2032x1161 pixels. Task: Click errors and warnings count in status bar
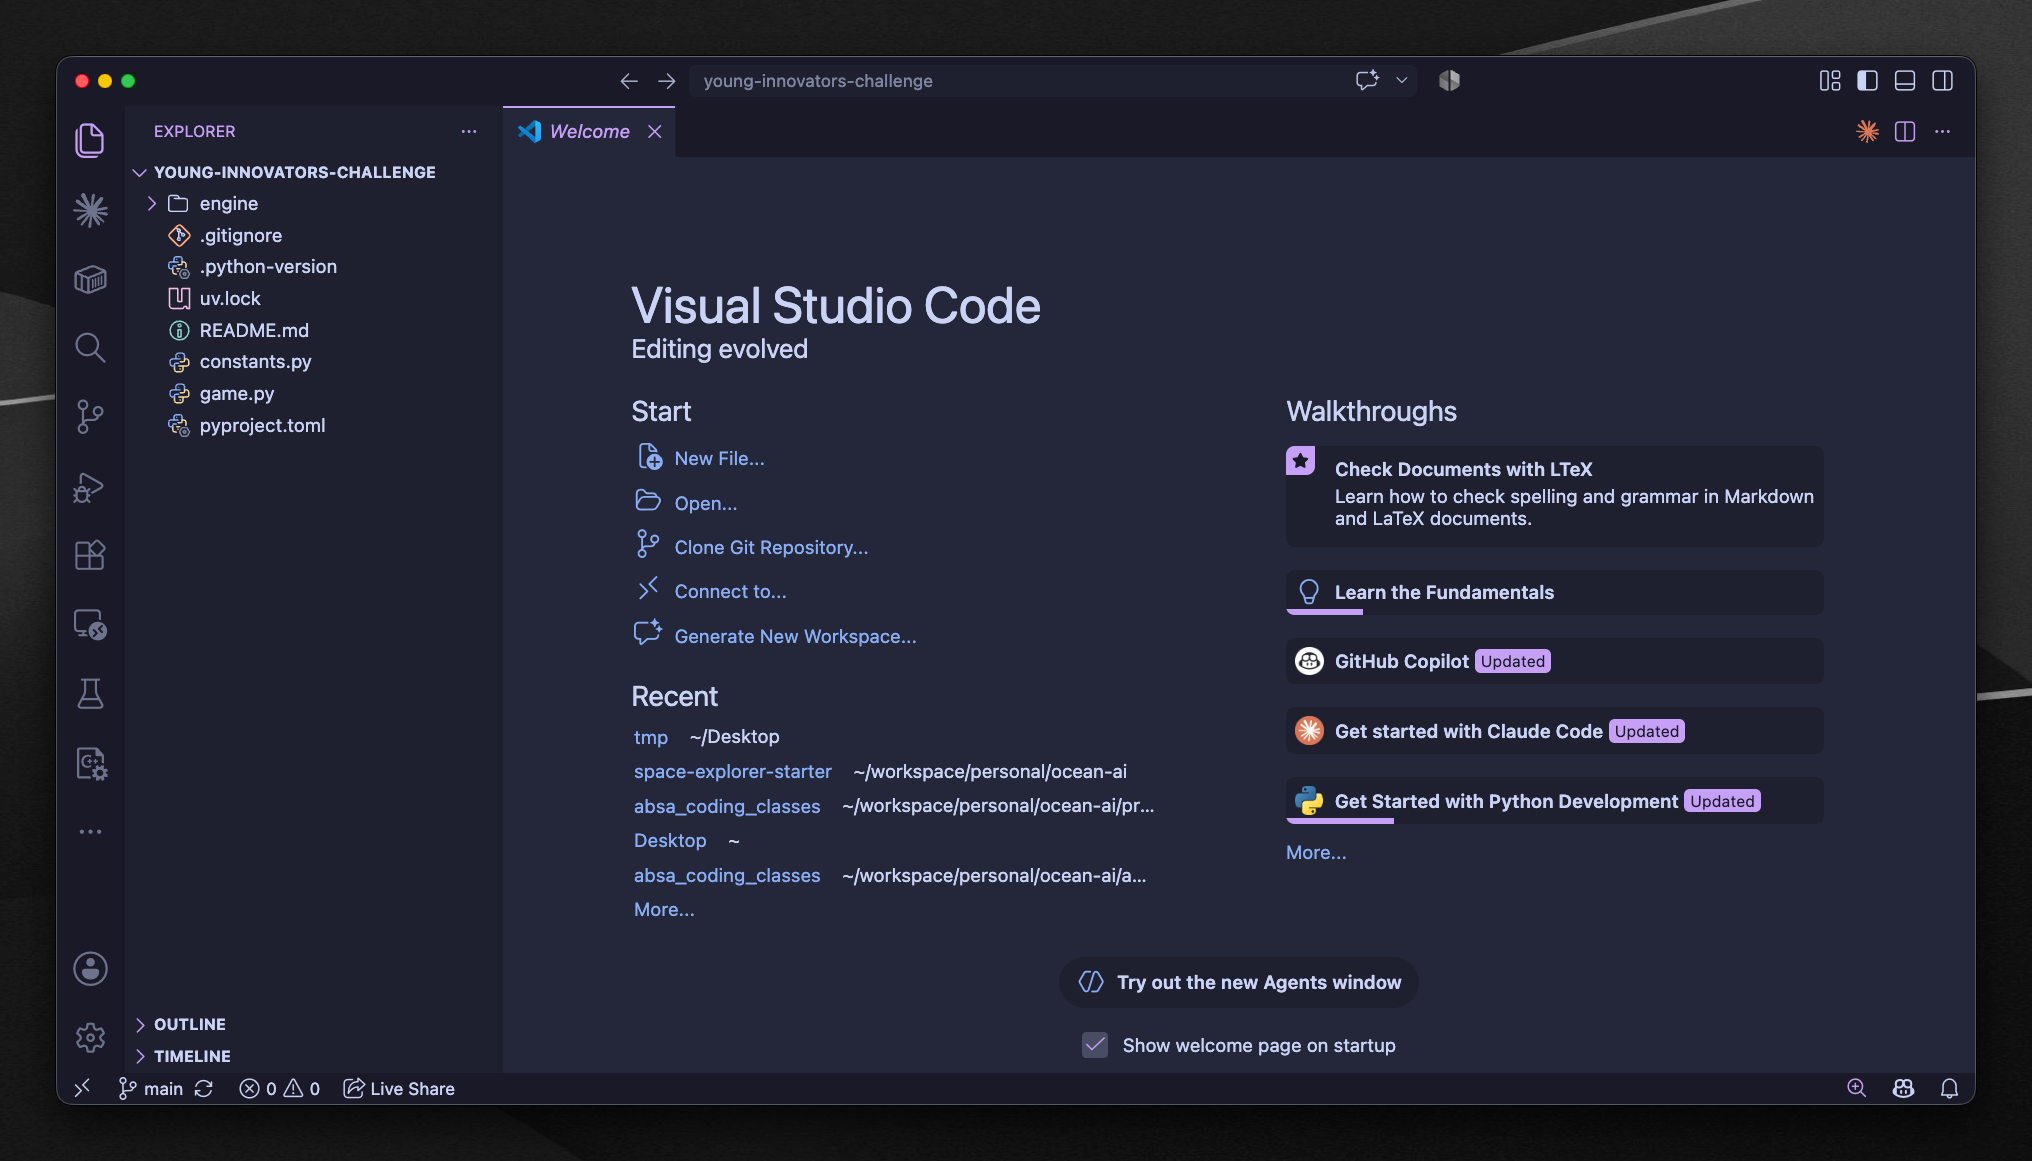(280, 1089)
